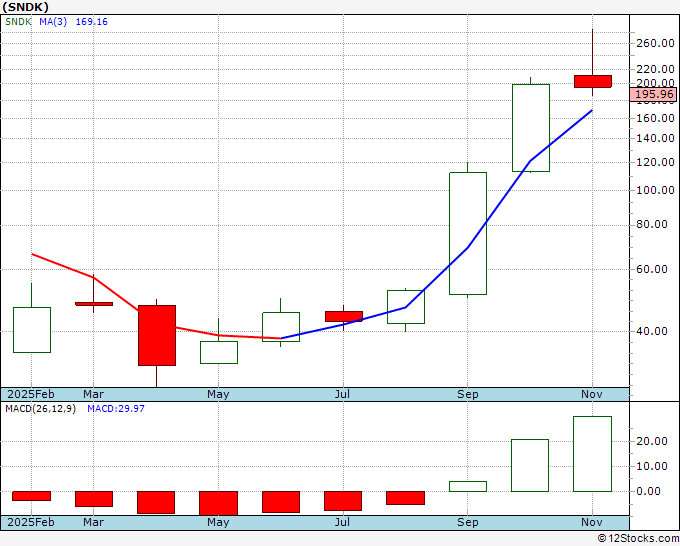The width and height of the screenshot is (680, 546).
Task: Click the May label on price chart axis
Action: 218,394
